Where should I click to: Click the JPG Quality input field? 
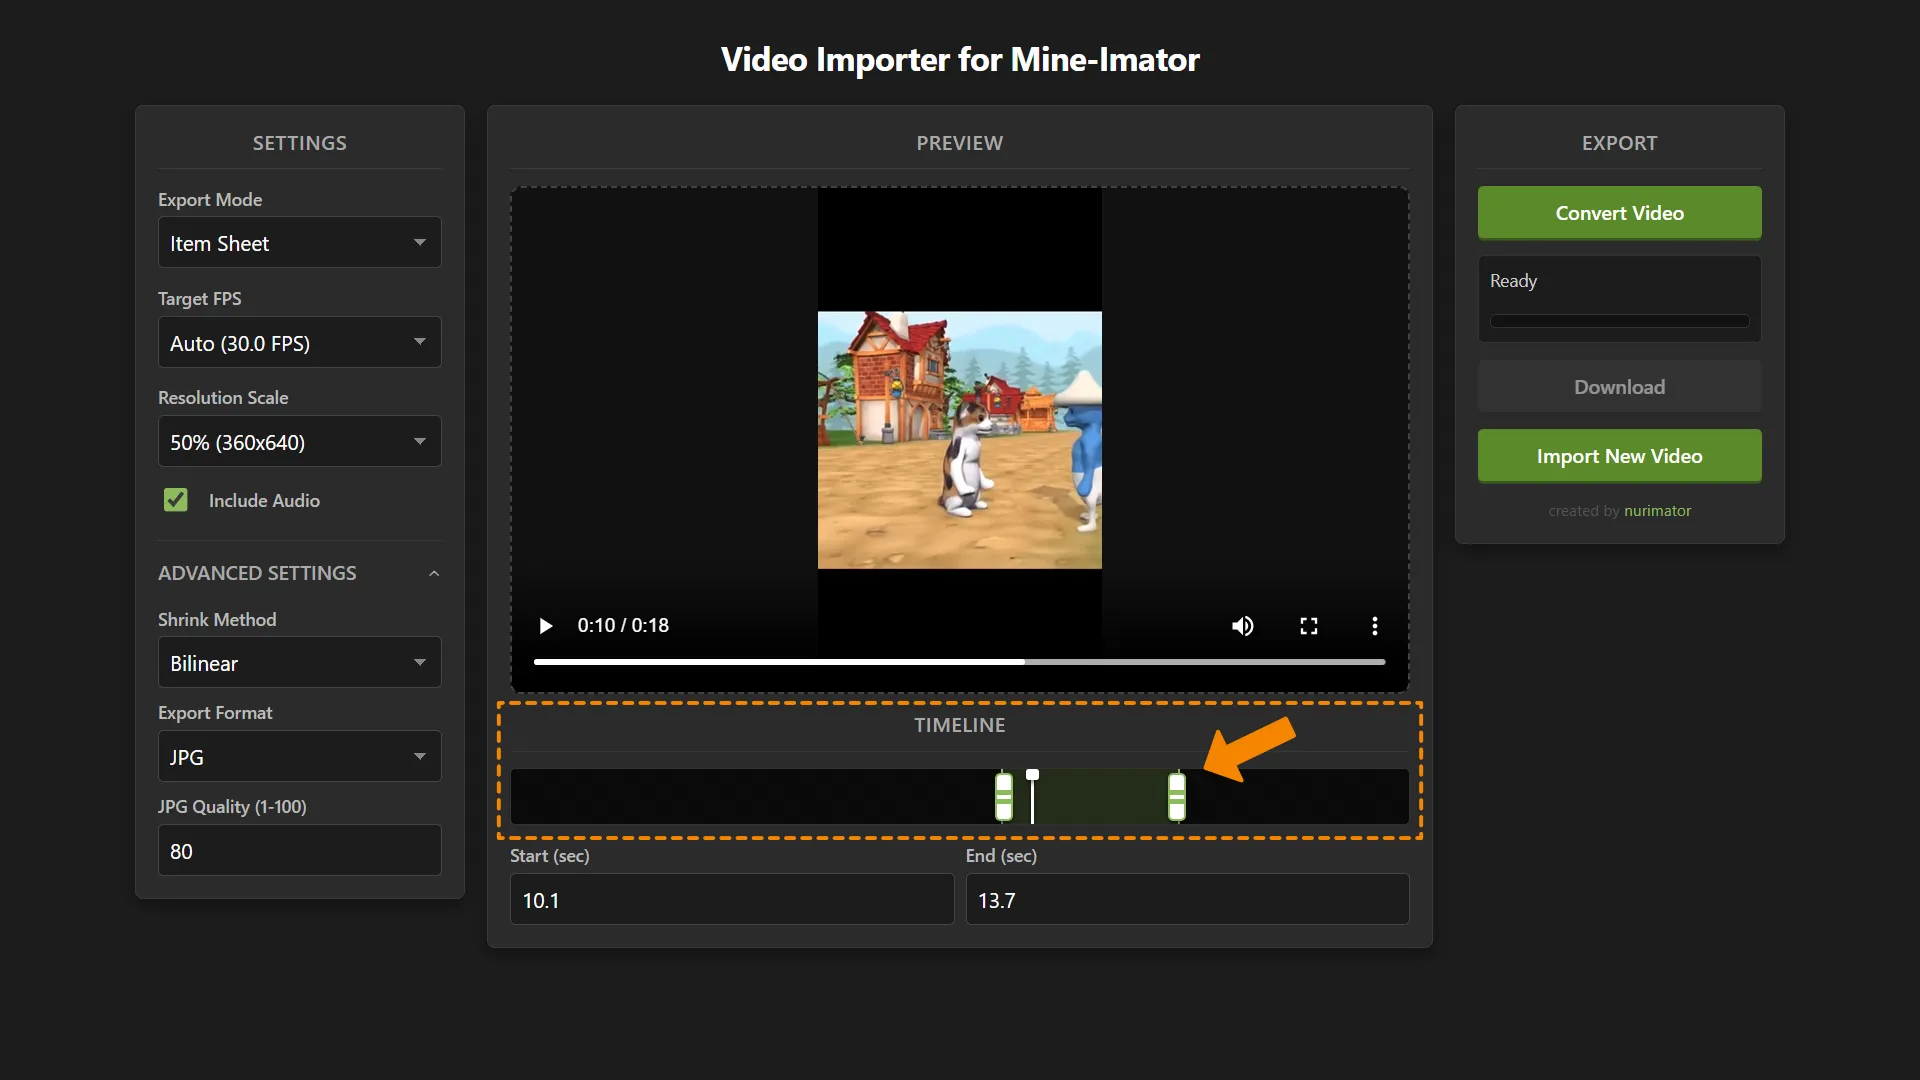coord(299,850)
